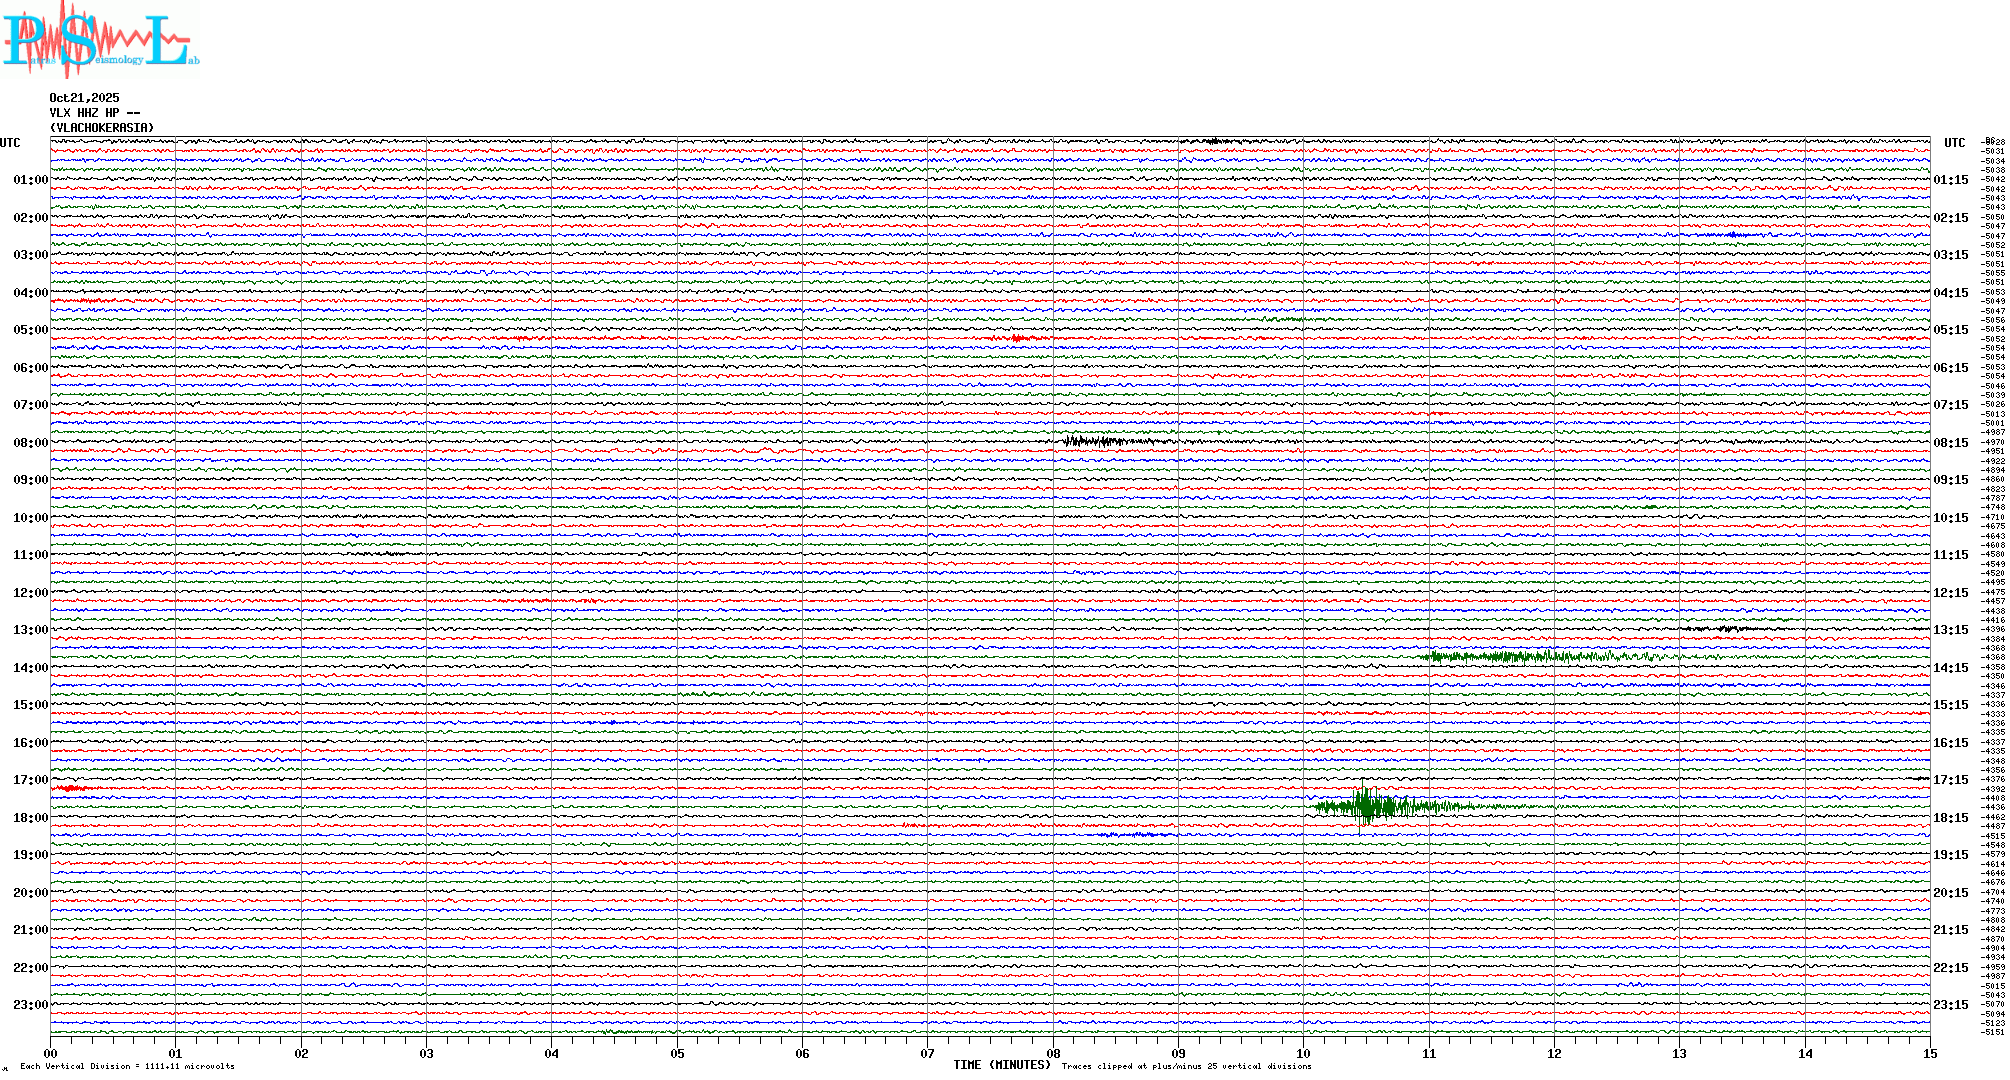Click minute 10 tick on bottom axis
Image resolution: width=2010 pixels, height=1080 pixels.
pos(1303,1053)
